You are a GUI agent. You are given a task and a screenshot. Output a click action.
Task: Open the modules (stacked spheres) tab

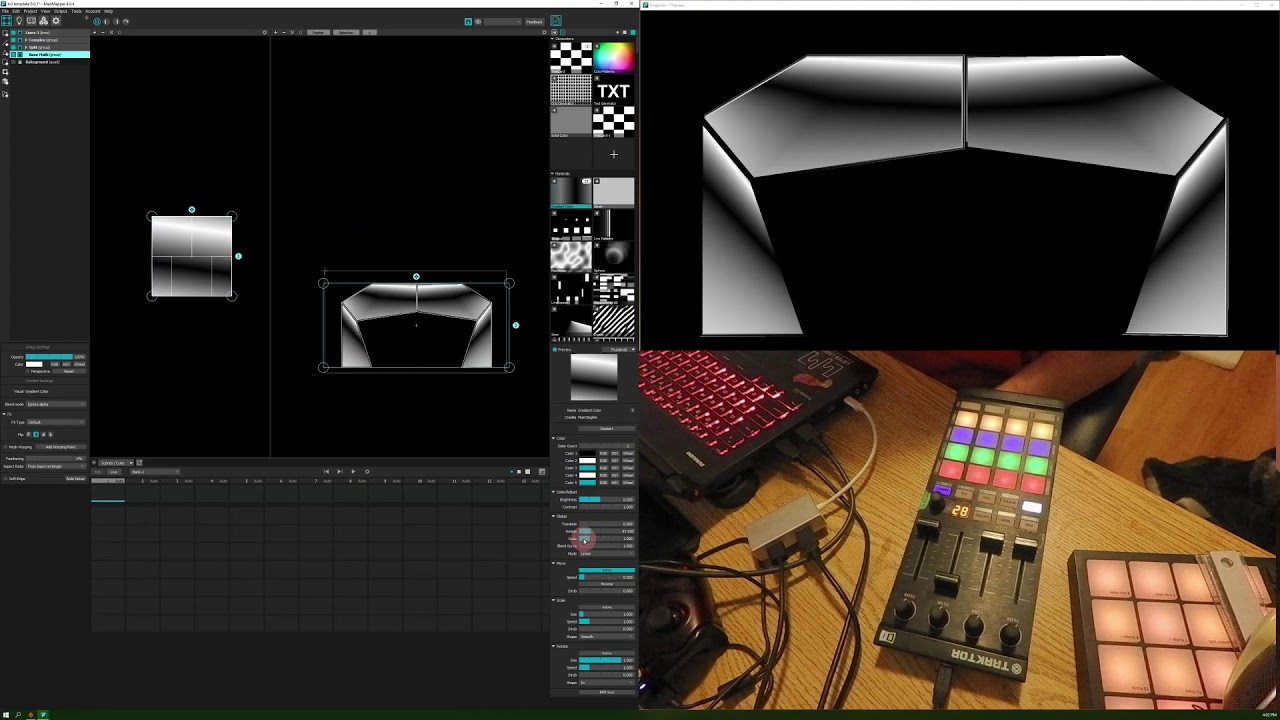pyautogui.click(x=43, y=20)
